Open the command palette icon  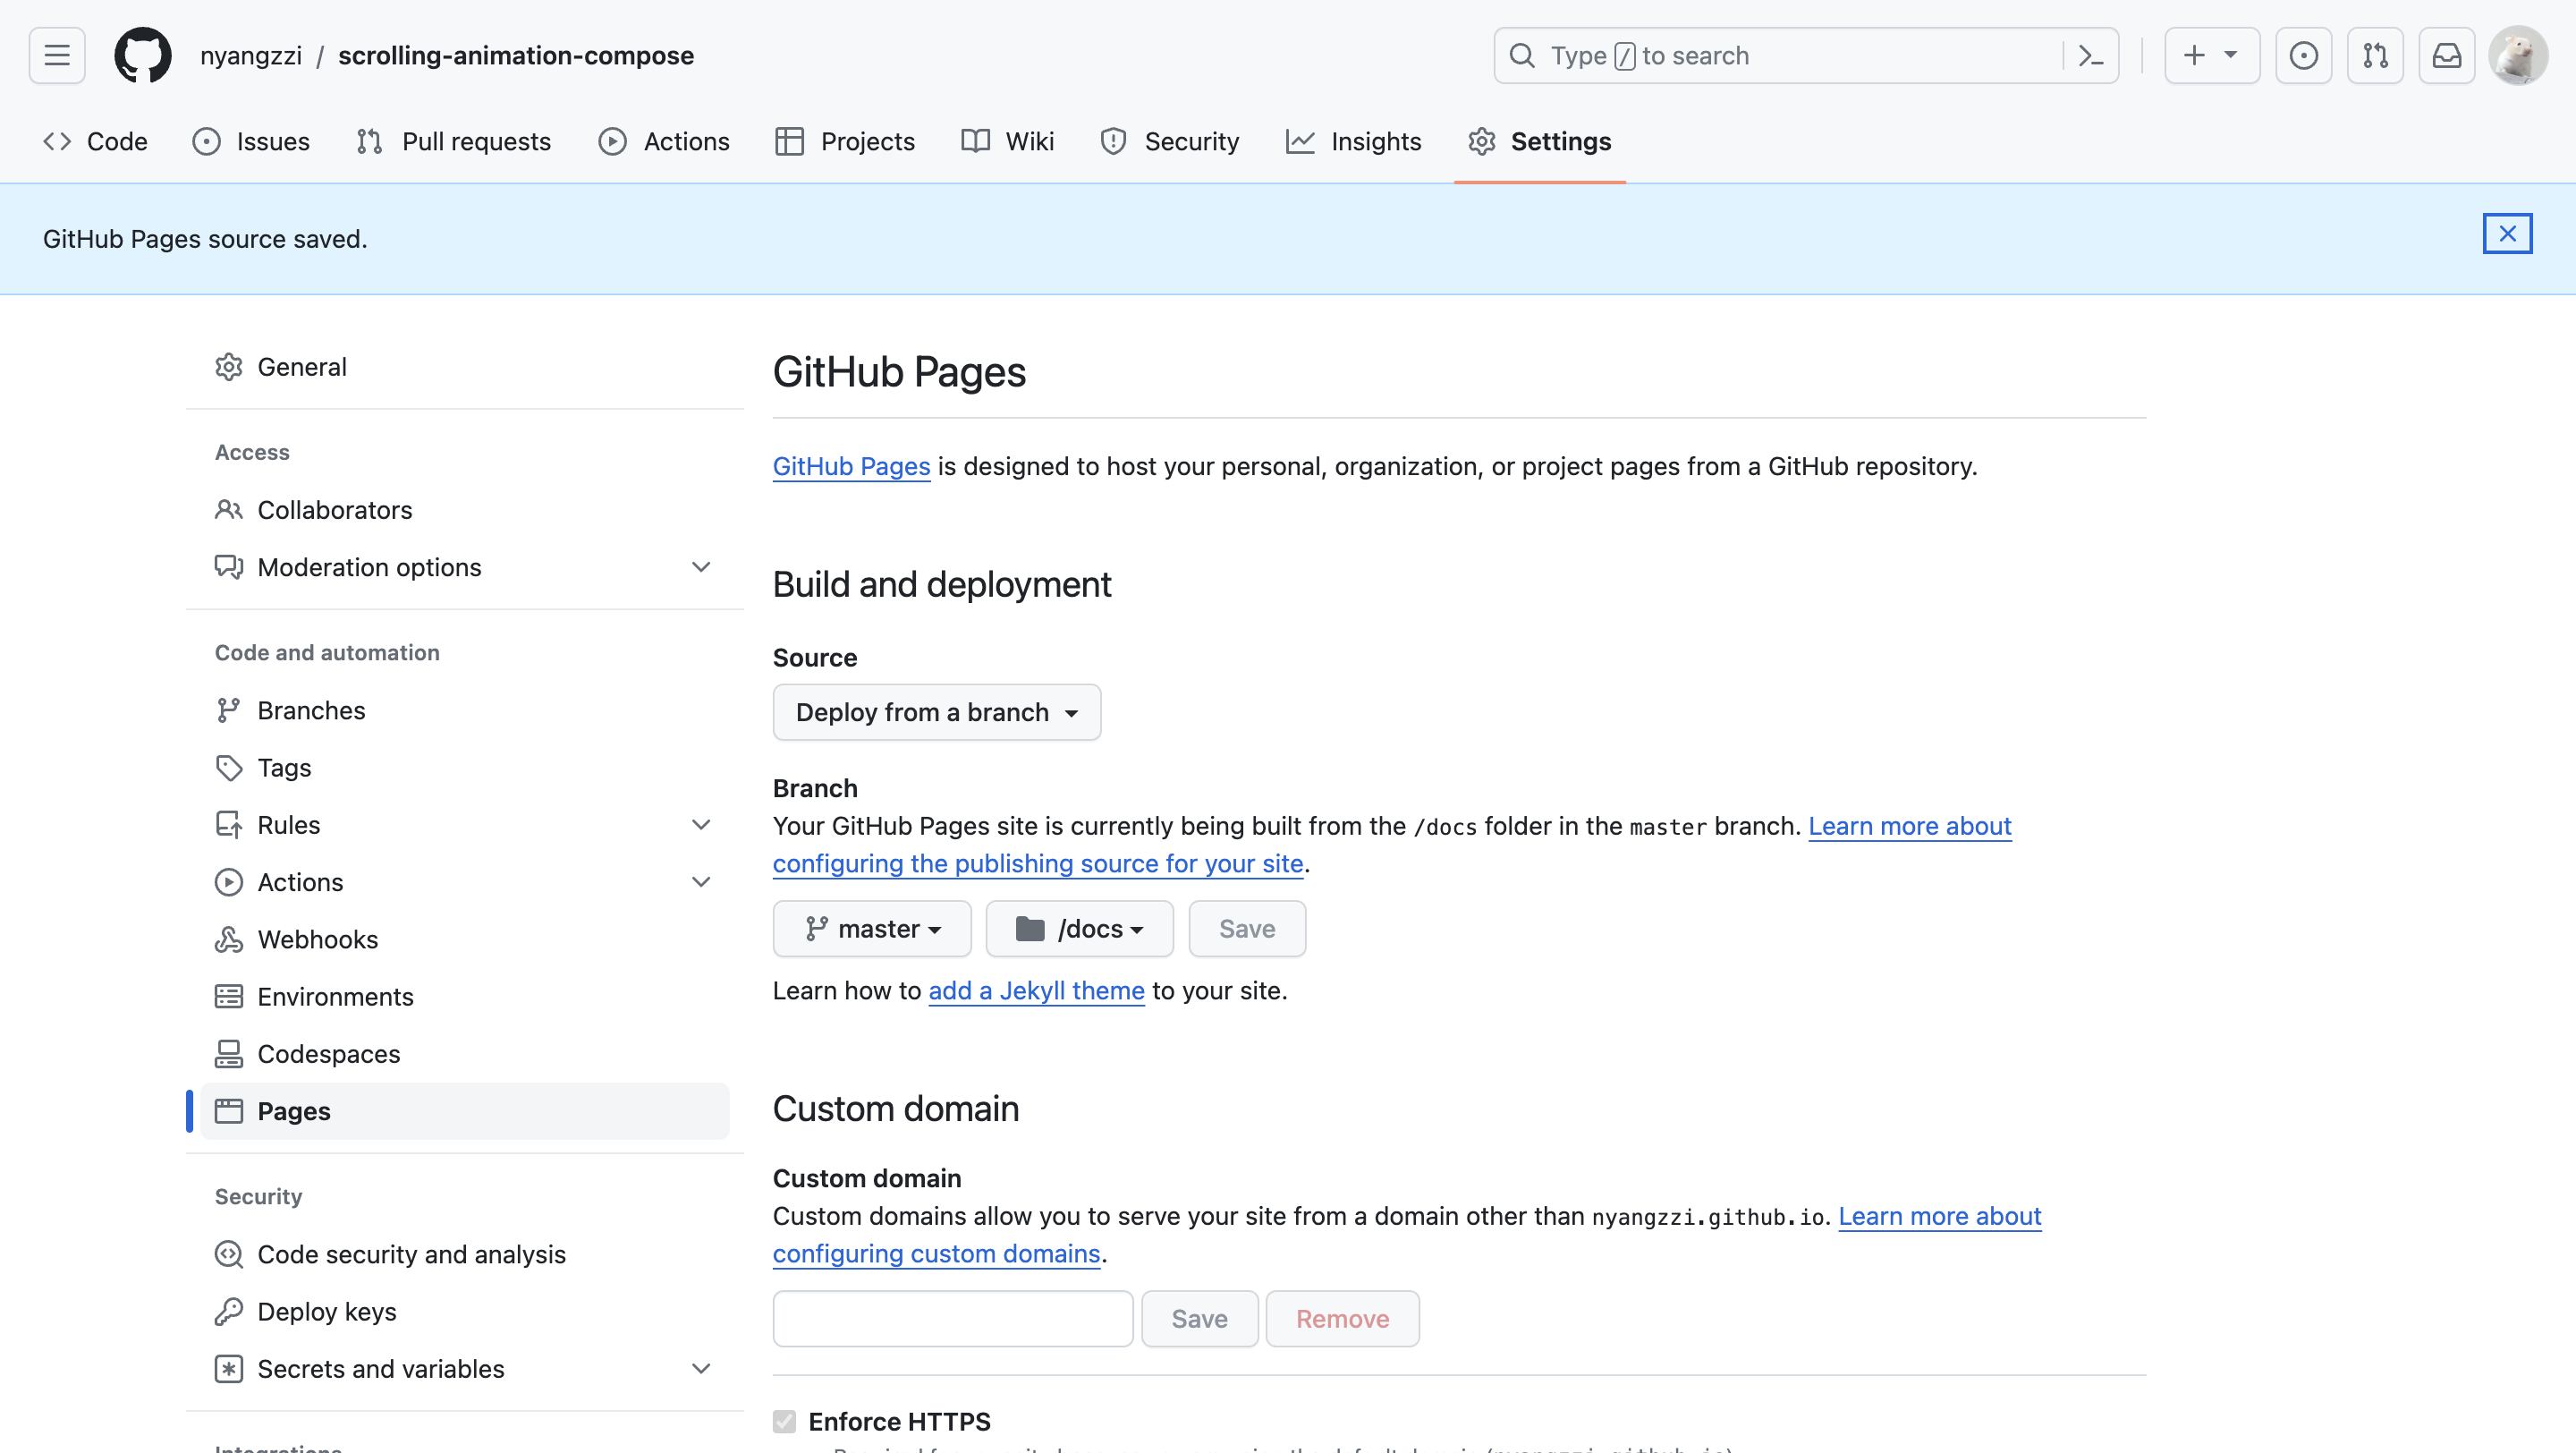point(2090,55)
